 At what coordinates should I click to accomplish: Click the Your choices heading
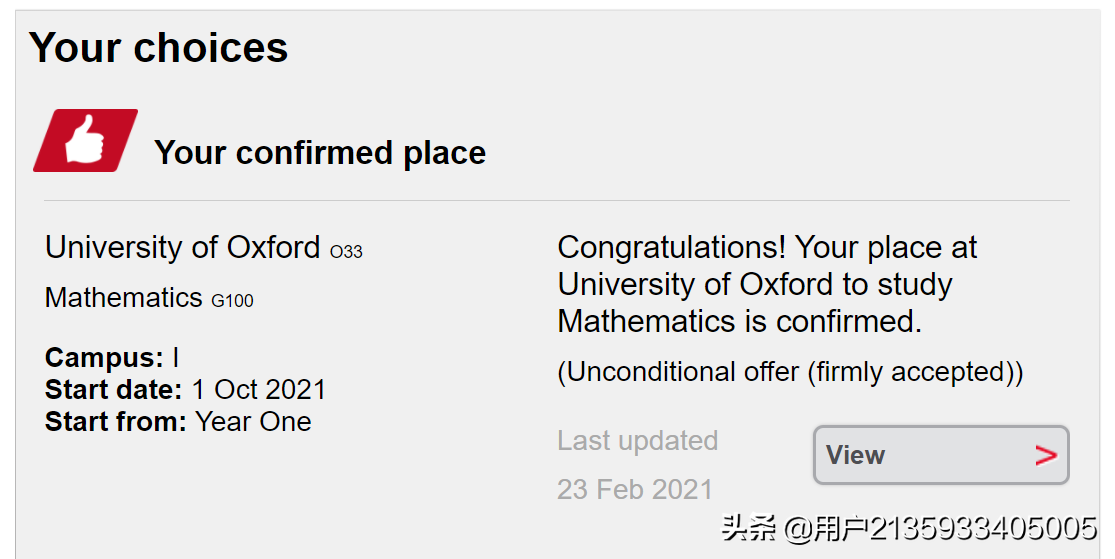click(159, 48)
